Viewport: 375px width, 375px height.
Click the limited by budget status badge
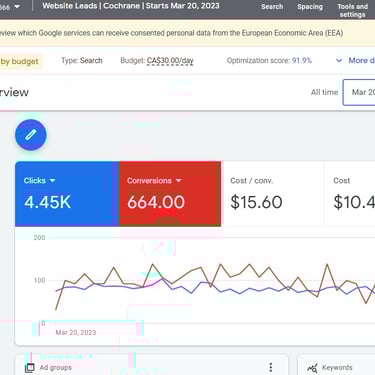pos(21,61)
